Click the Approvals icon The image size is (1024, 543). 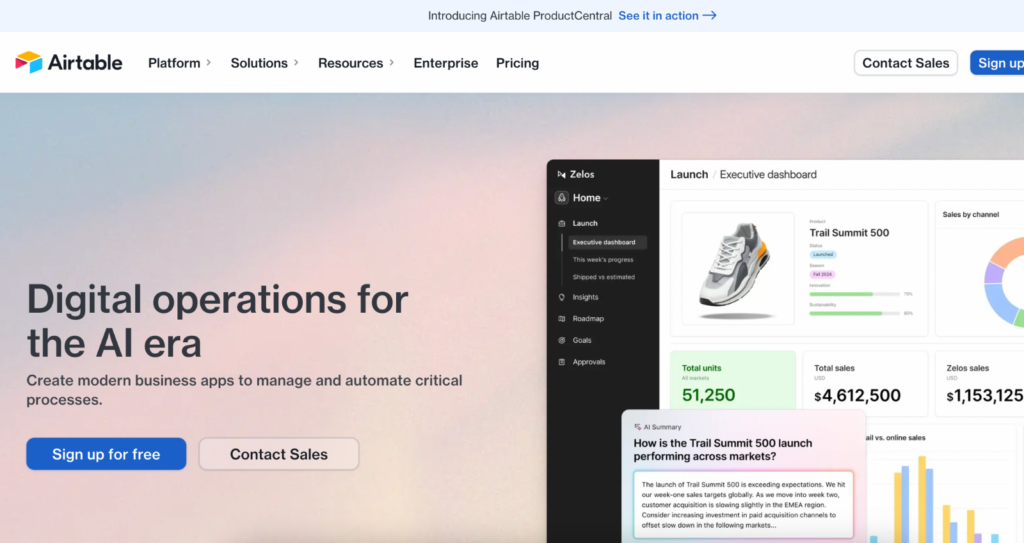tap(562, 362)
